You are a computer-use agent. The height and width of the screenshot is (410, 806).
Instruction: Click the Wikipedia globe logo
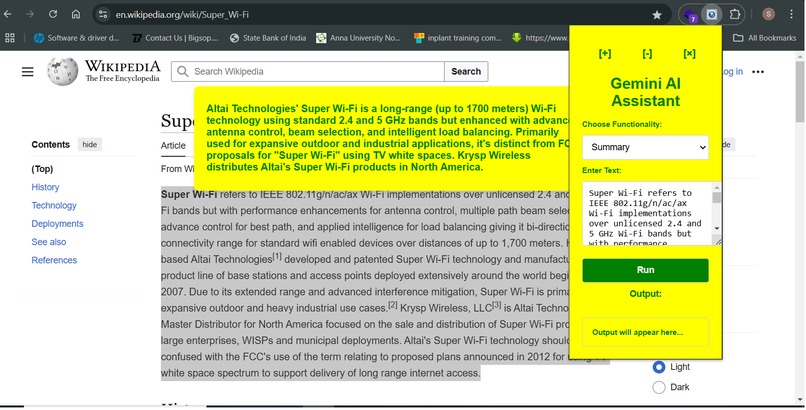coord(63,71)
